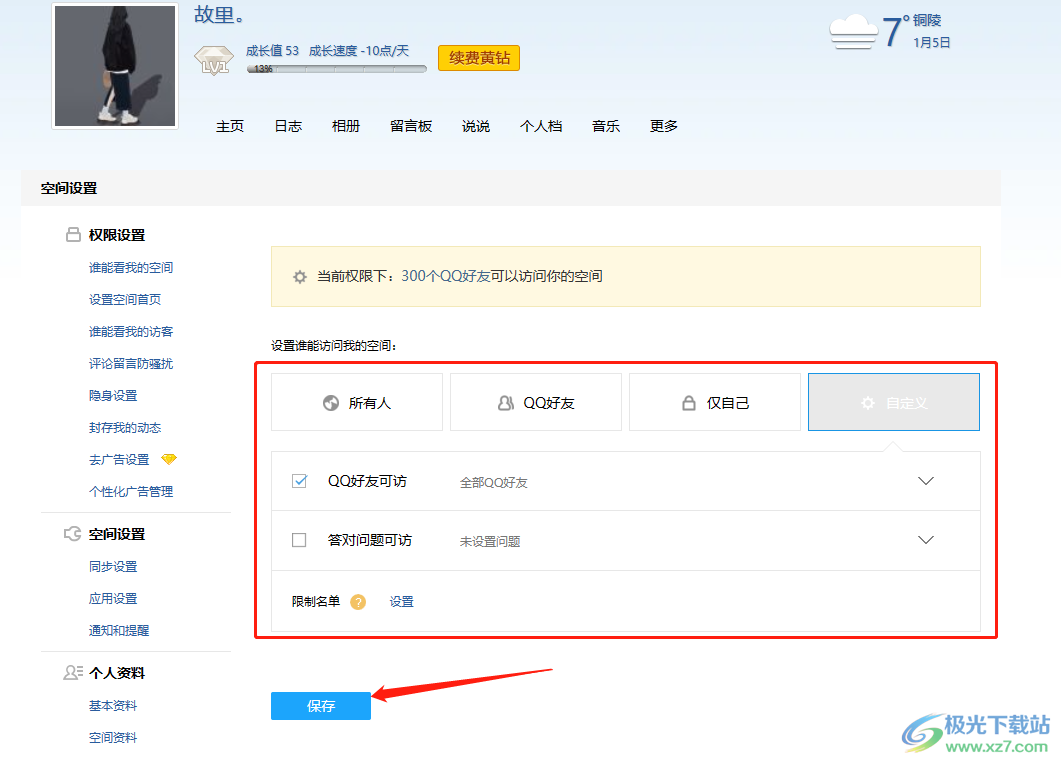
Task: Open 应用设置 in the sidebar
Action: [113, 599]
